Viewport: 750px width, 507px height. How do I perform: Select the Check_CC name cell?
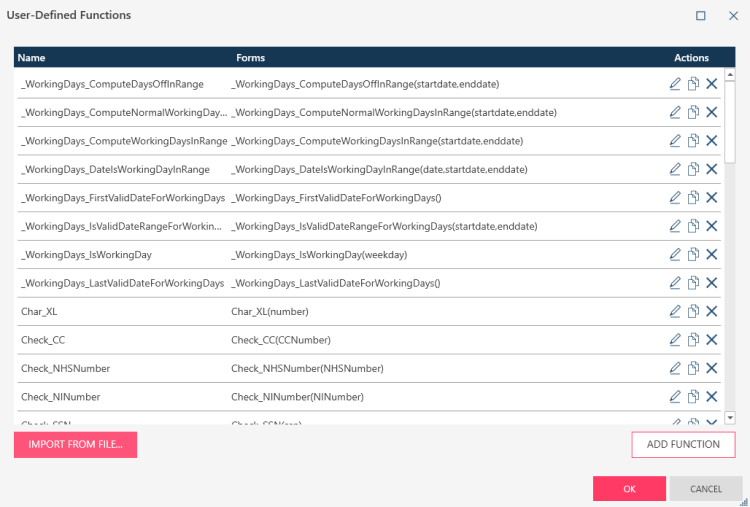pos(43,340)
